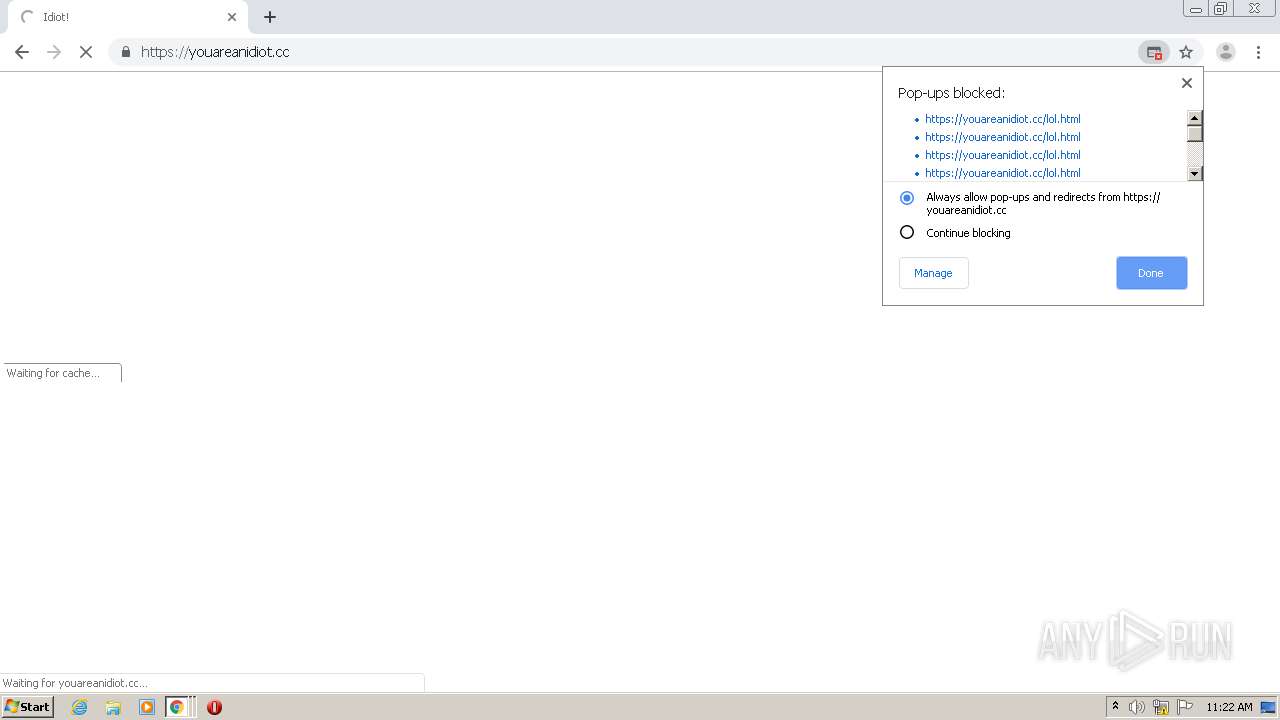
Task: Click 'Waiting for cache...' label
Action: (x=53, y=373)
